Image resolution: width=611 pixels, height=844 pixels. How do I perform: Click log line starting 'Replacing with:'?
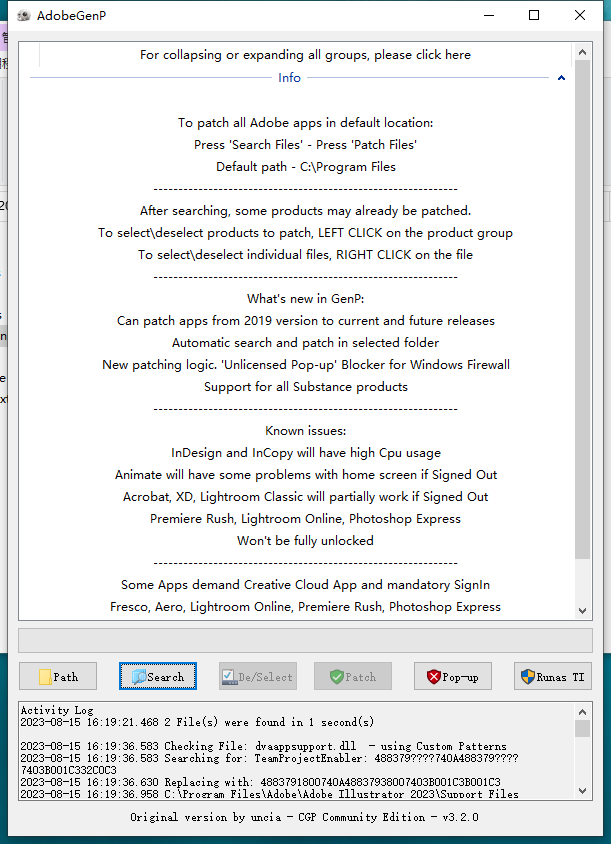point(261,782)
